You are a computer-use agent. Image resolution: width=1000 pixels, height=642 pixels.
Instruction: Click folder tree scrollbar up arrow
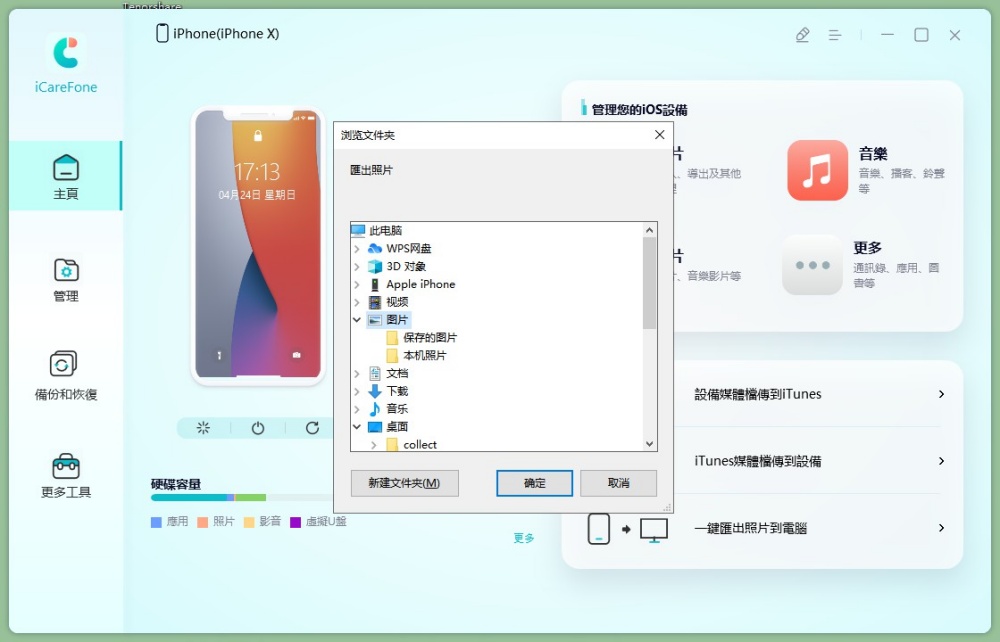click(x=649, y=230)
